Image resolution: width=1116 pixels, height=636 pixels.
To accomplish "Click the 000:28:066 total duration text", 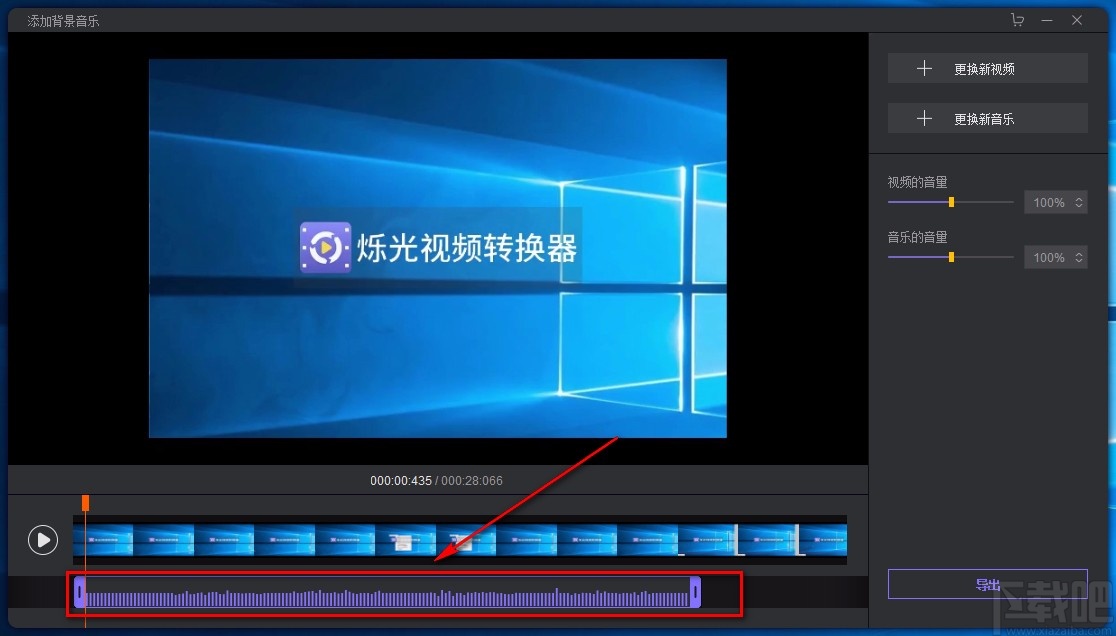I will pos(472,481).
